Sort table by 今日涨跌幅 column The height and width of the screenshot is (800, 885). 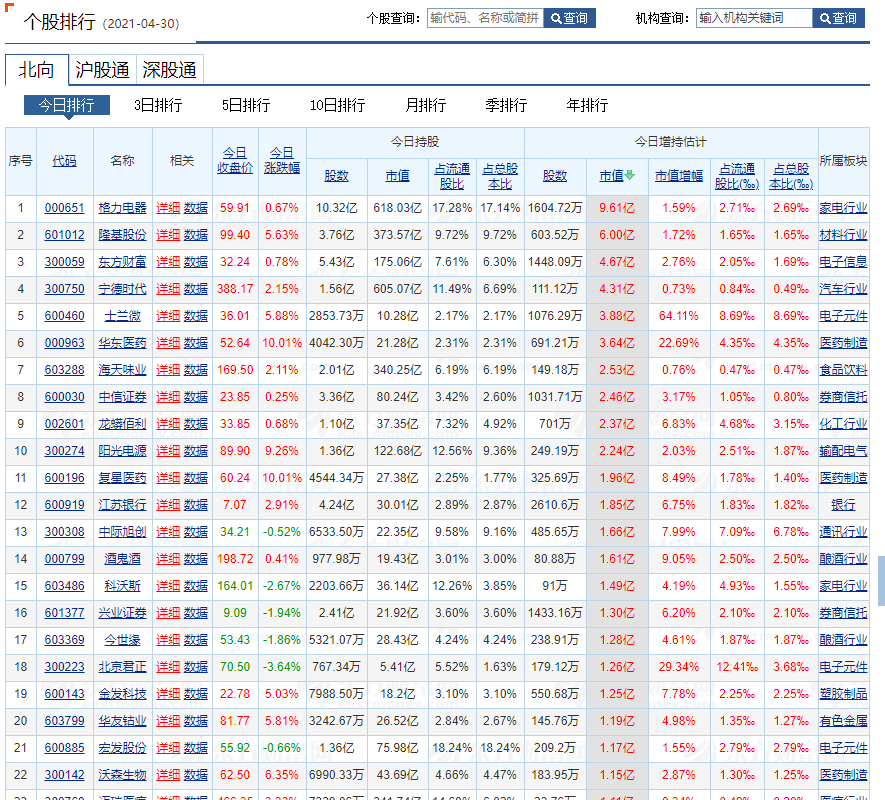point(282,160)
